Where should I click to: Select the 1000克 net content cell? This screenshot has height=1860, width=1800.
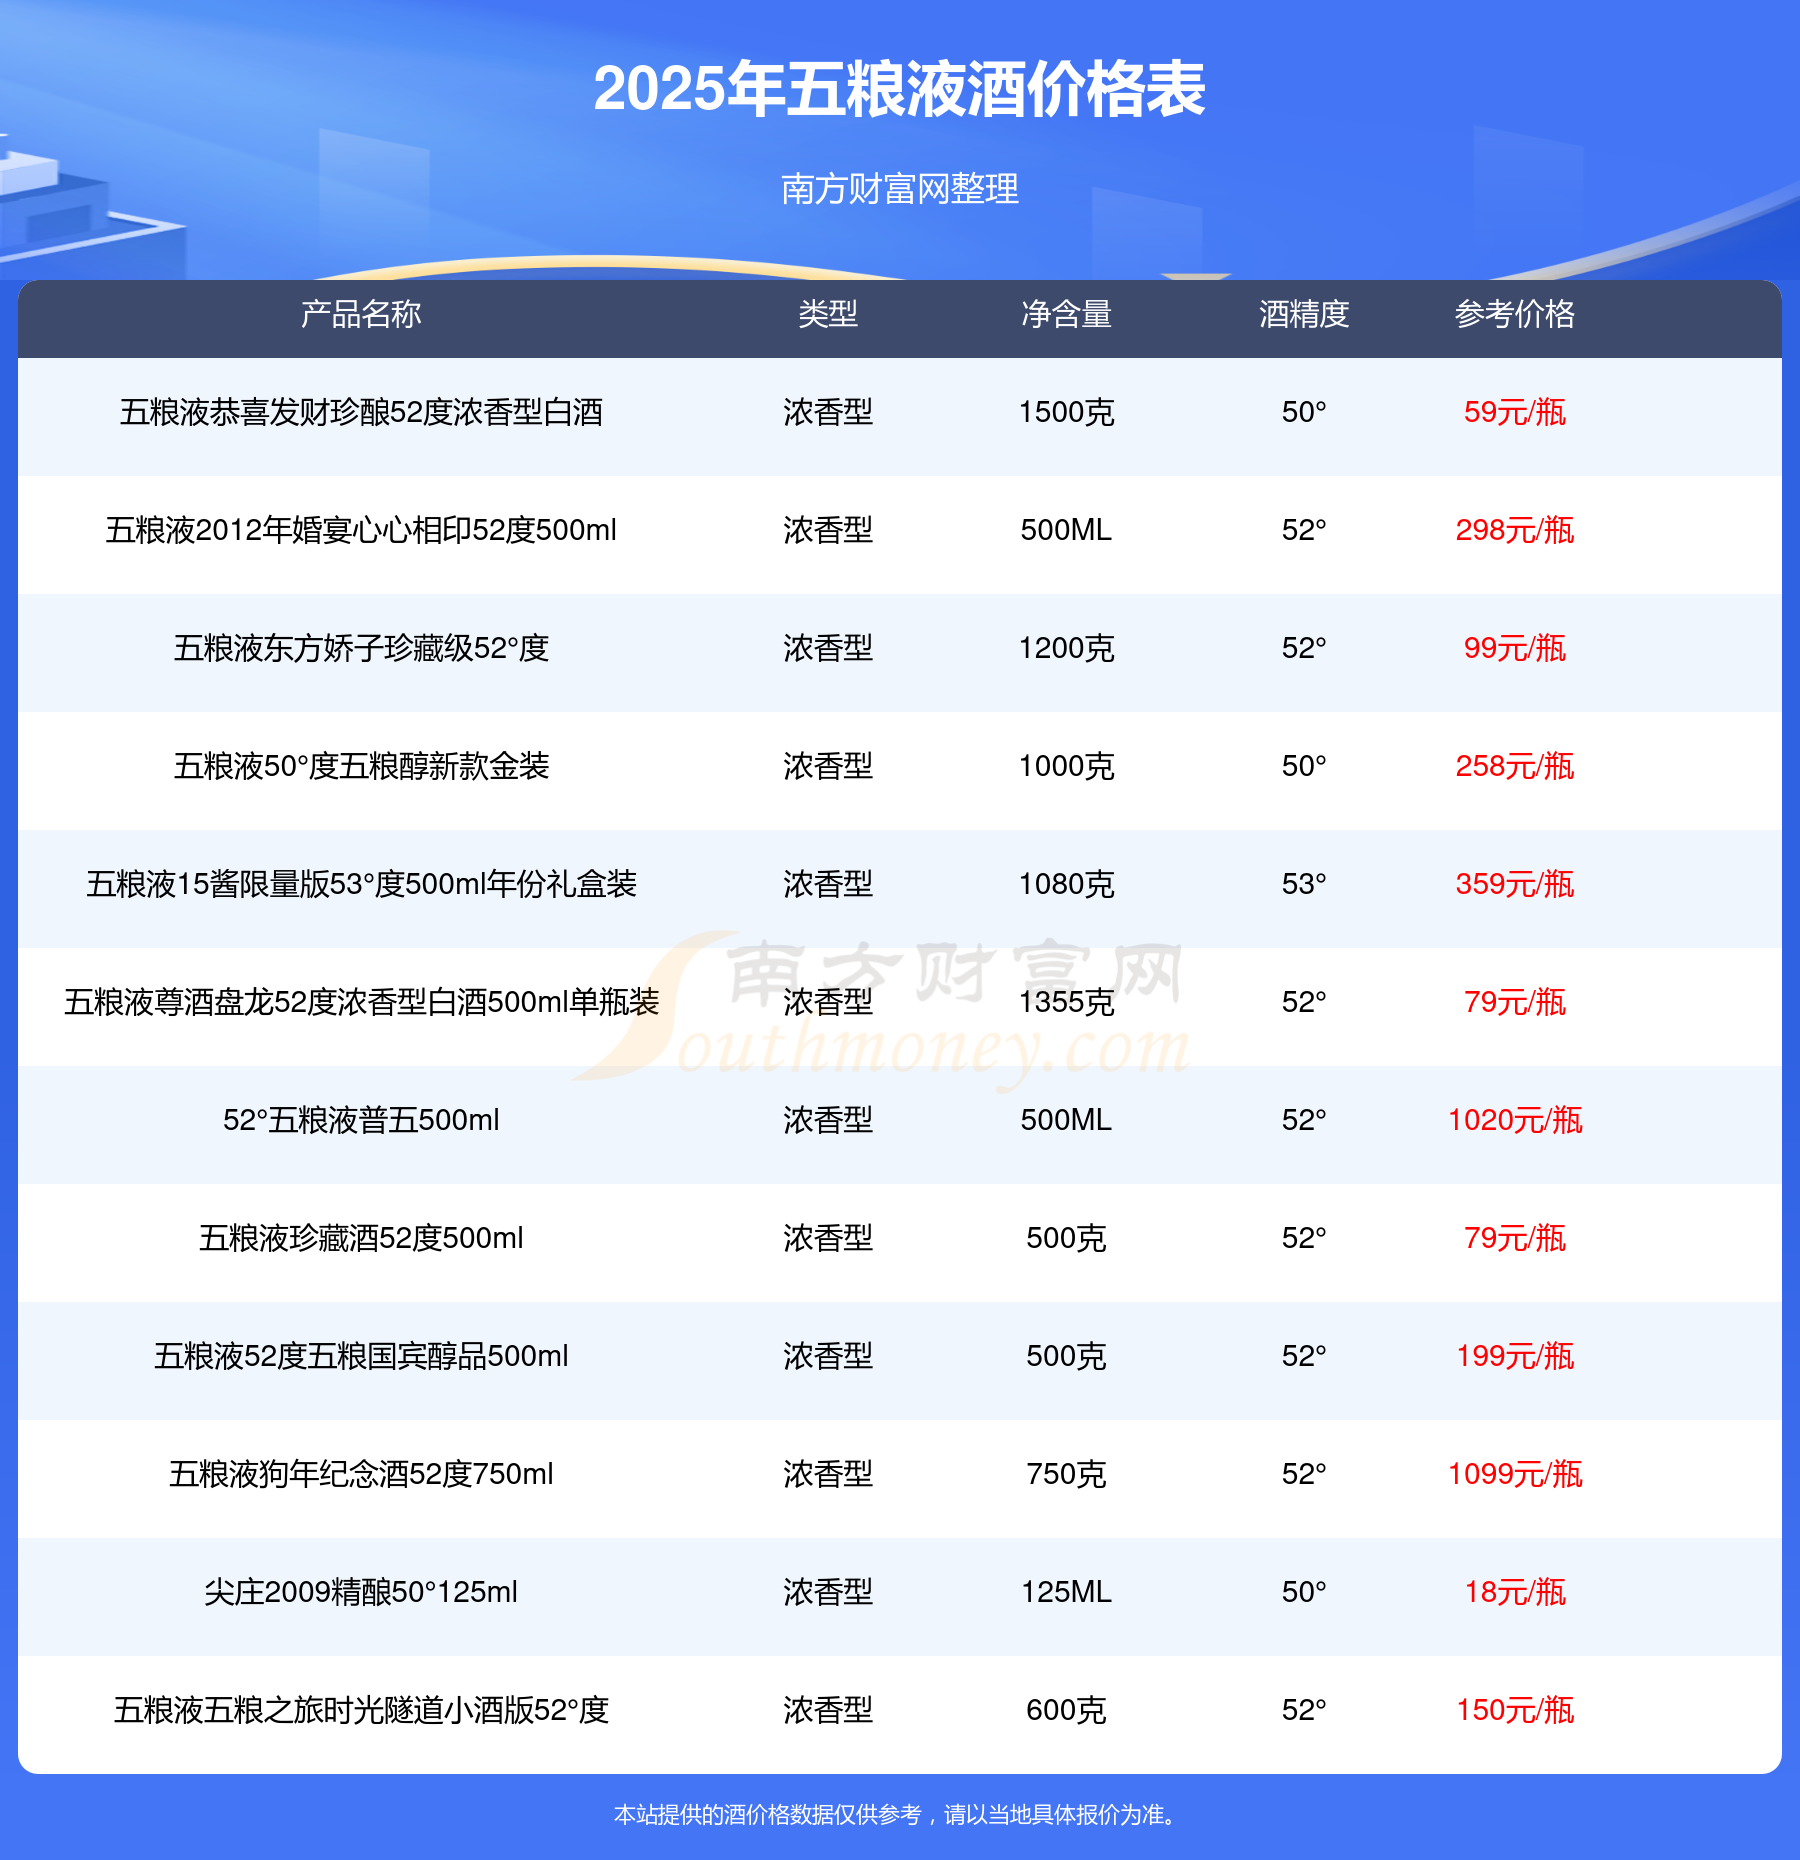coord(1066,766)
